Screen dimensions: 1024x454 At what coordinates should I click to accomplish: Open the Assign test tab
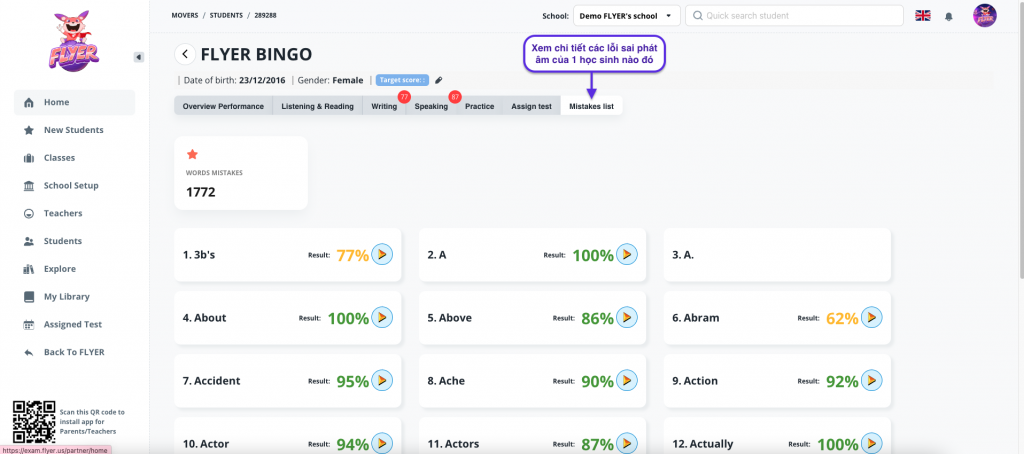click(x=531, y=106)
